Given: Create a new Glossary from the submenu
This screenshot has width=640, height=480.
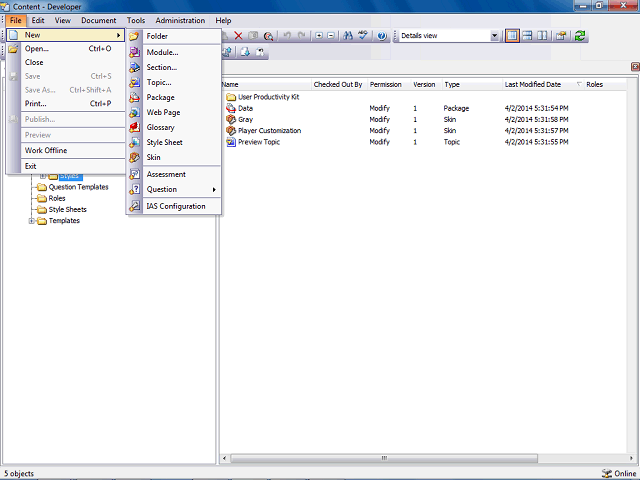Looking at the screenshot, I should [x=174, y=127].
